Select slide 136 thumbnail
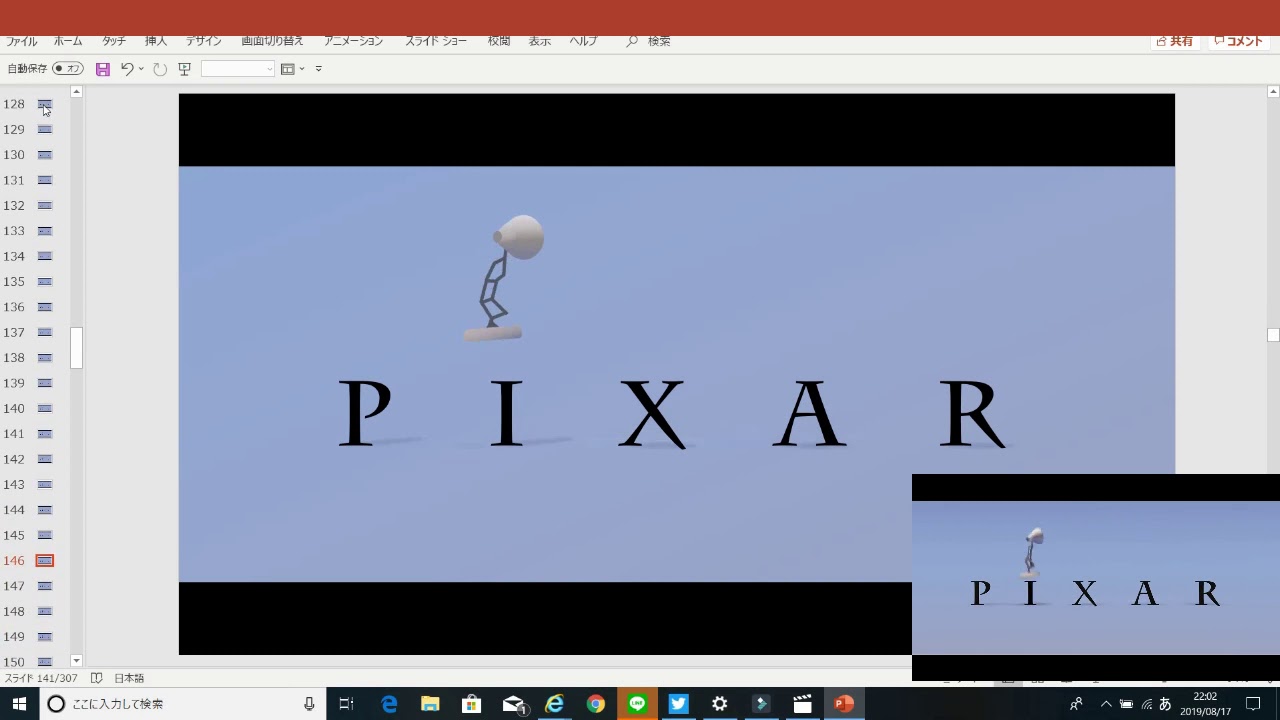The width and height of the screenshot is (1280, 720). coord(45,307)
